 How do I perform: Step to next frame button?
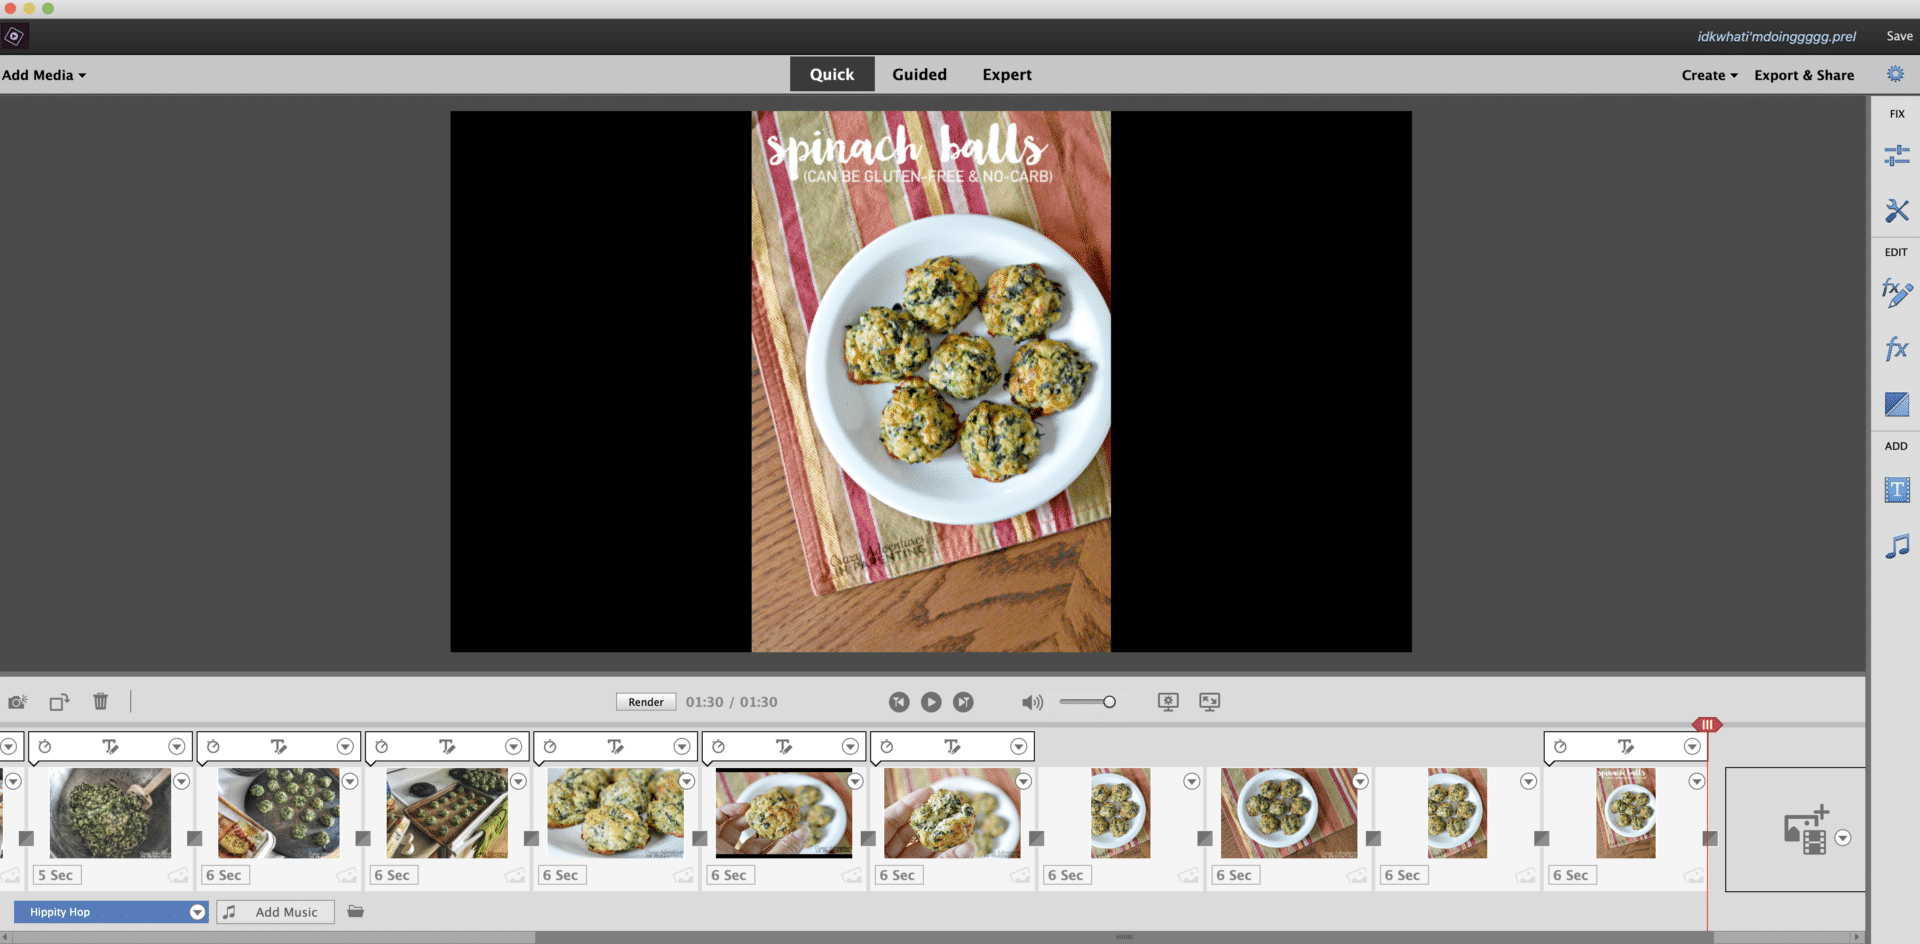tap(963, 702)
